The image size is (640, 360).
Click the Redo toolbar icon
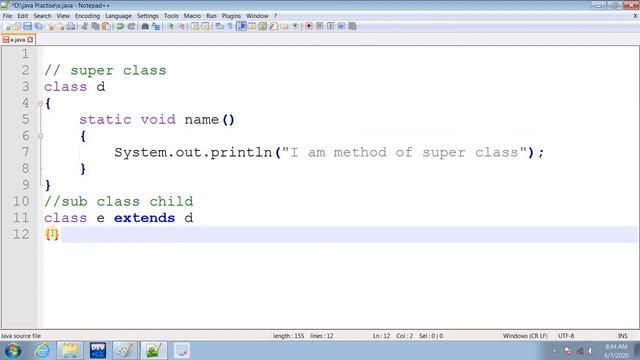(x=131, y=27)
